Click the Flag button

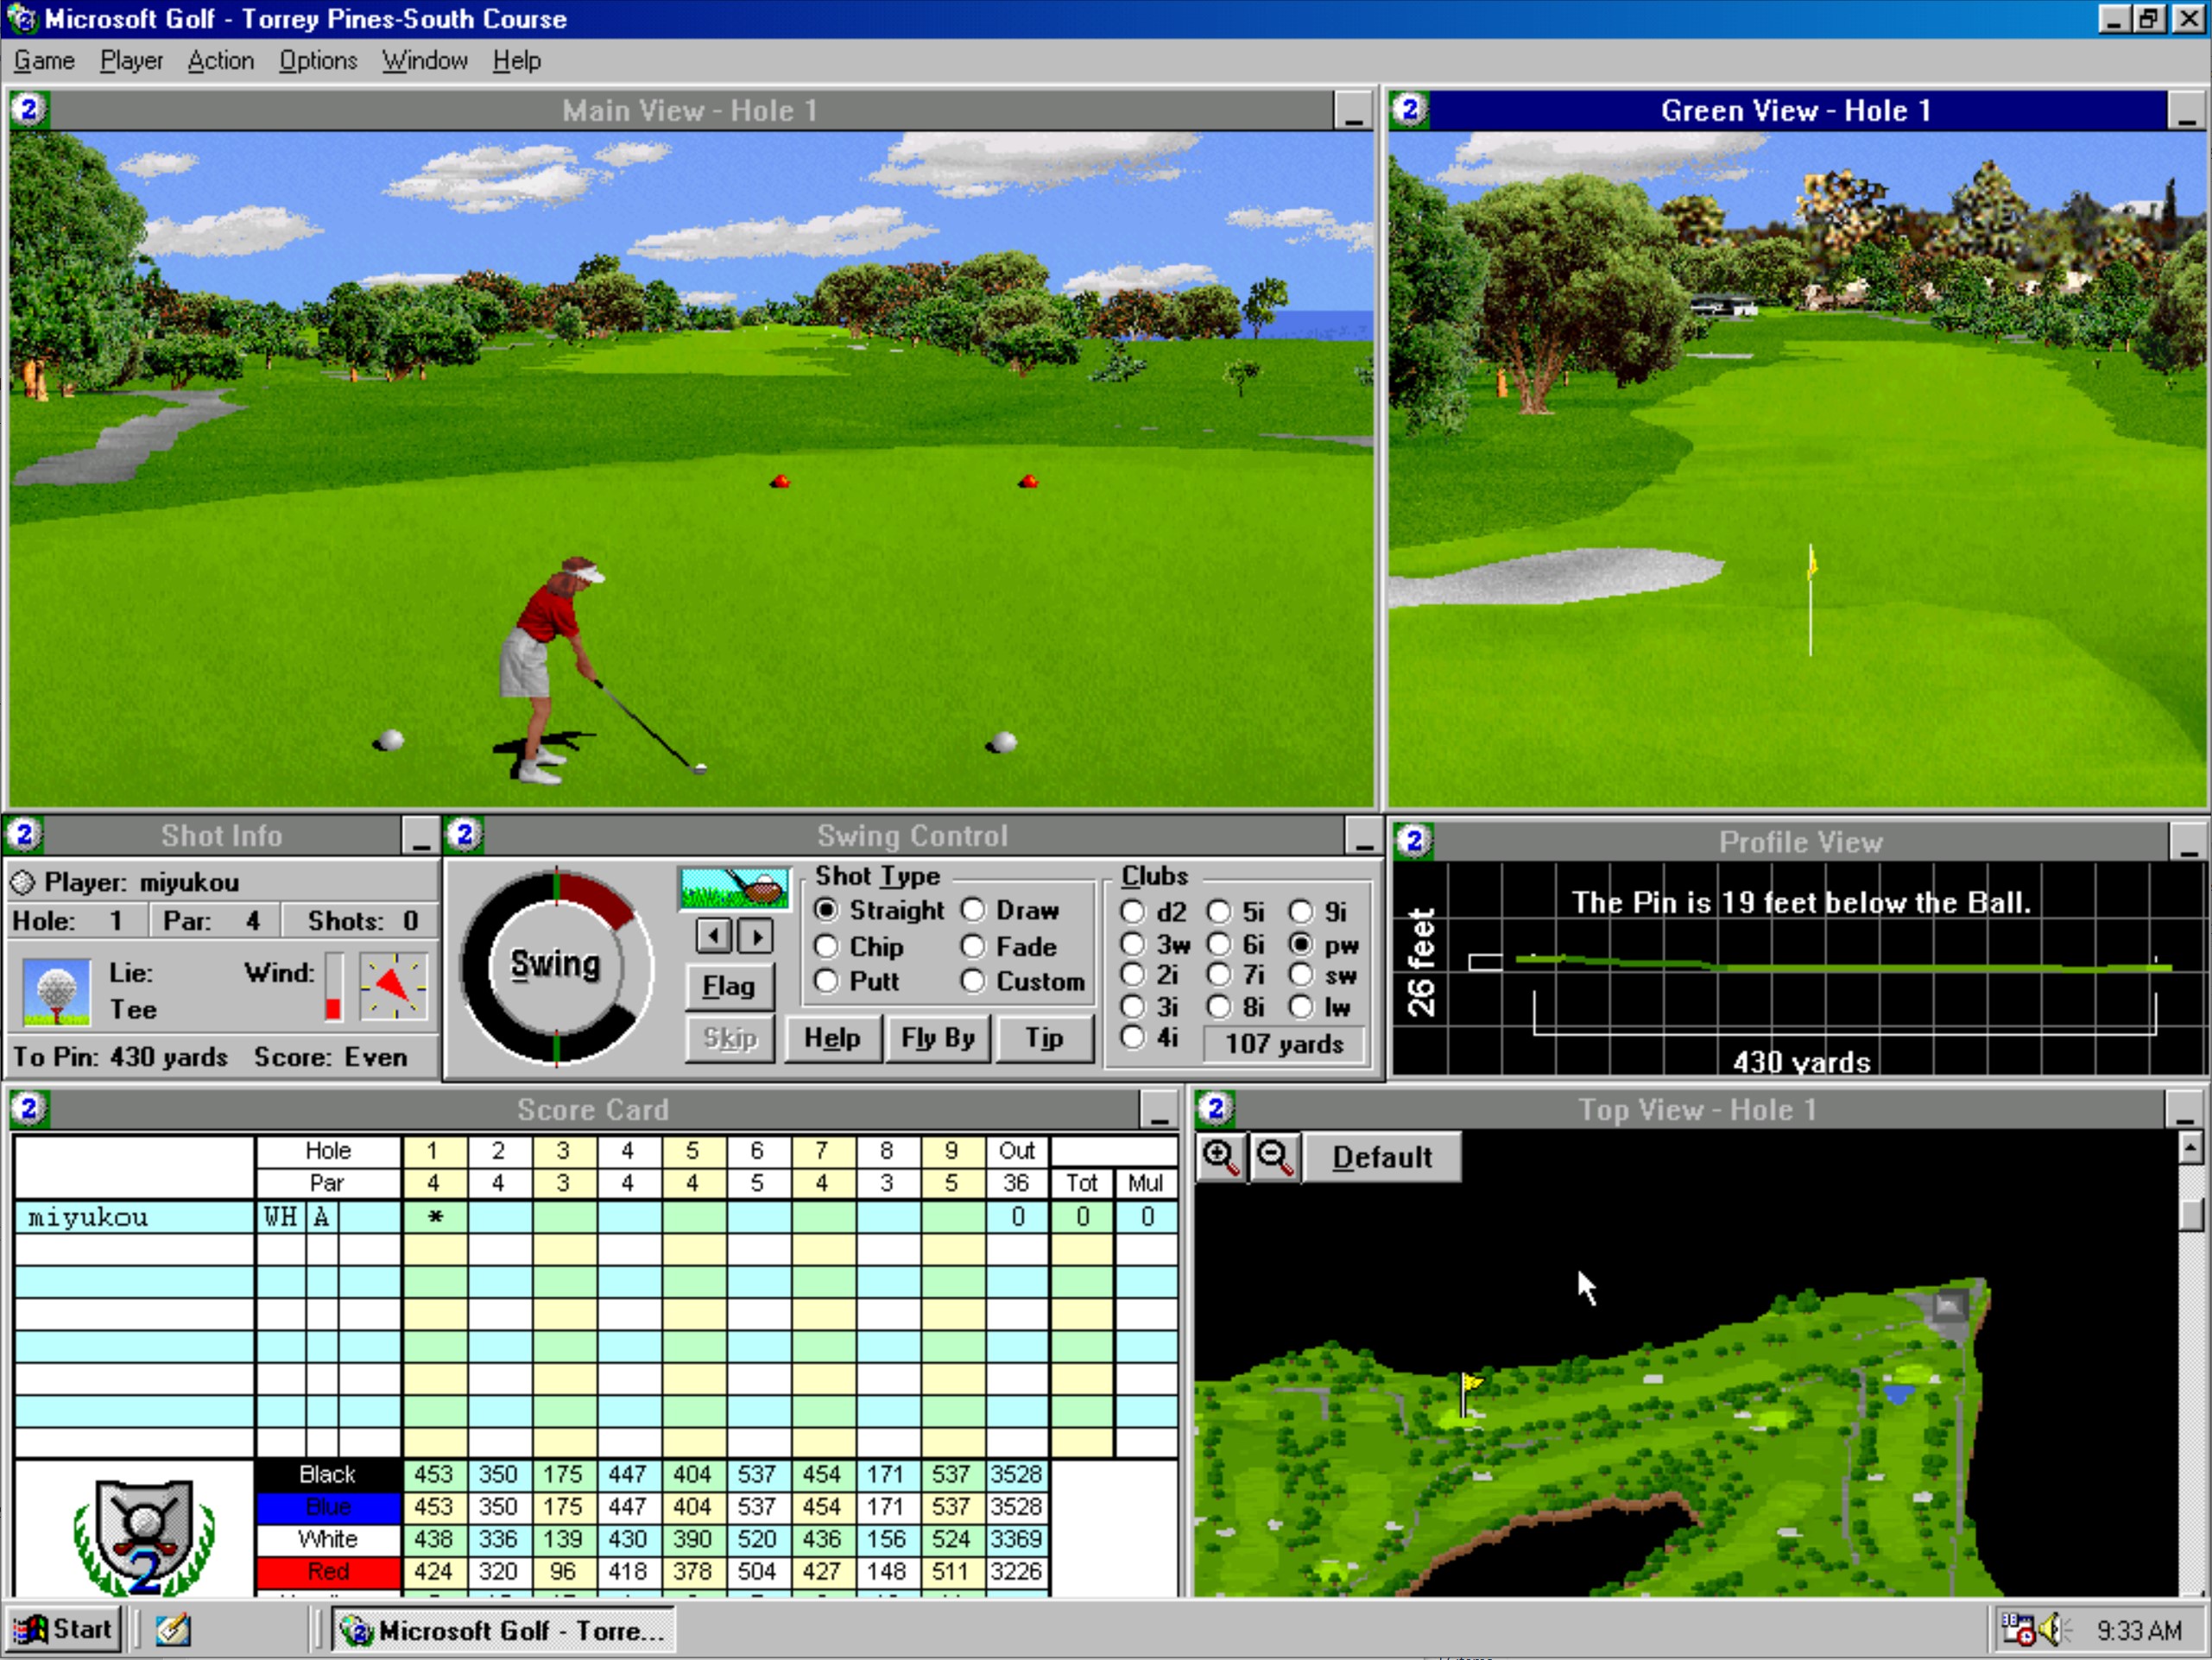click(x=729, y=986)
